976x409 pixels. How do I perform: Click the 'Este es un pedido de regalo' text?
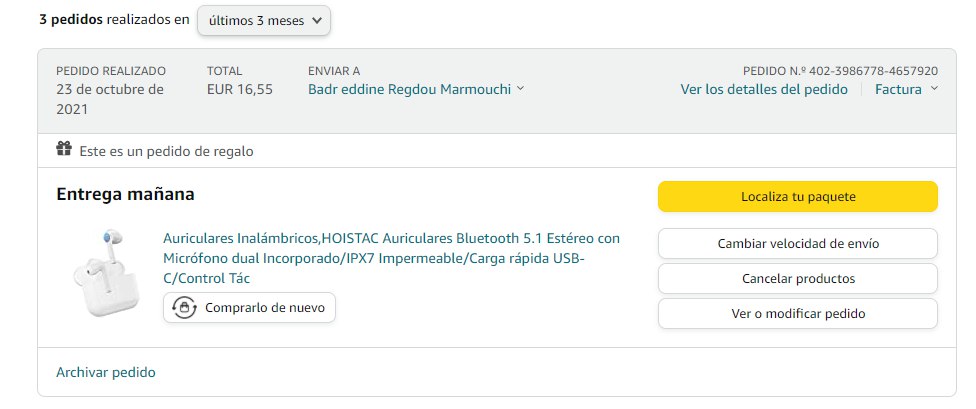[166, 151]
